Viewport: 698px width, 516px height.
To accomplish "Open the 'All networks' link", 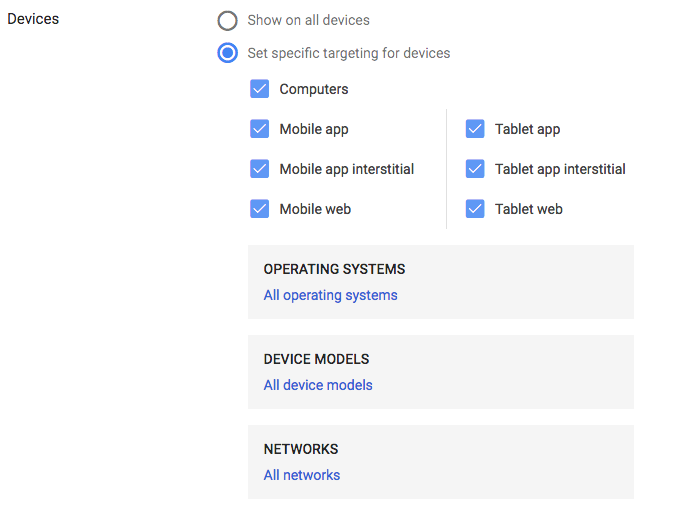I will coord(301,475).
